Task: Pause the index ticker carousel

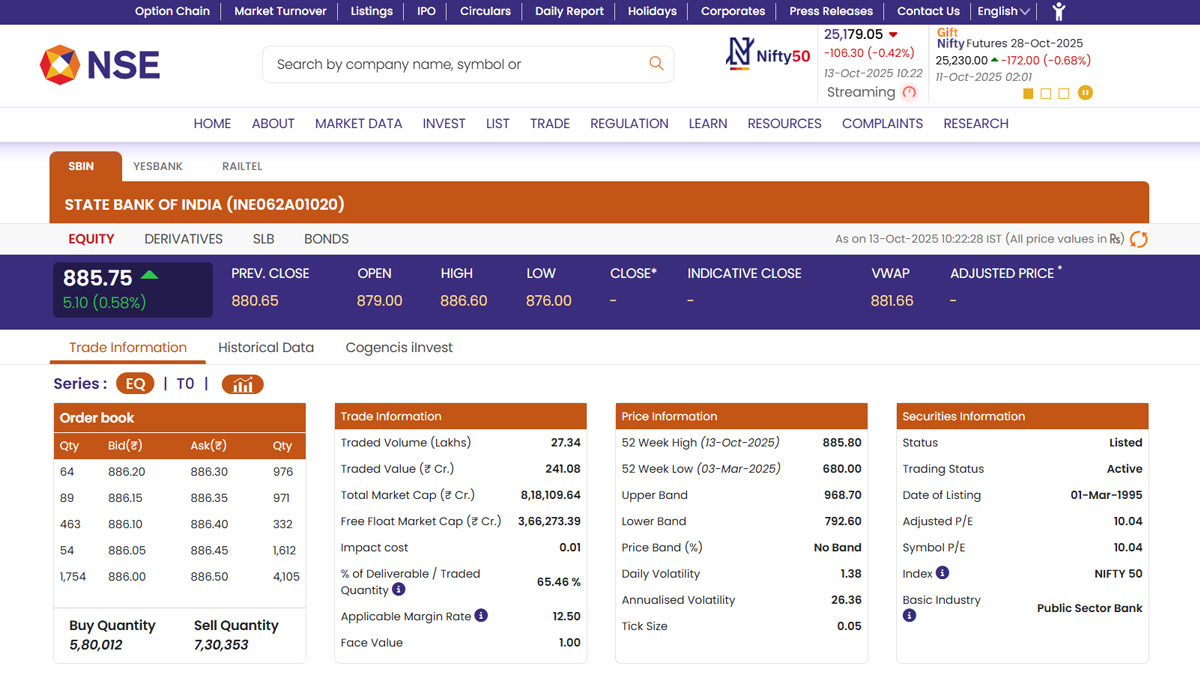Action: click(1085, 93)
